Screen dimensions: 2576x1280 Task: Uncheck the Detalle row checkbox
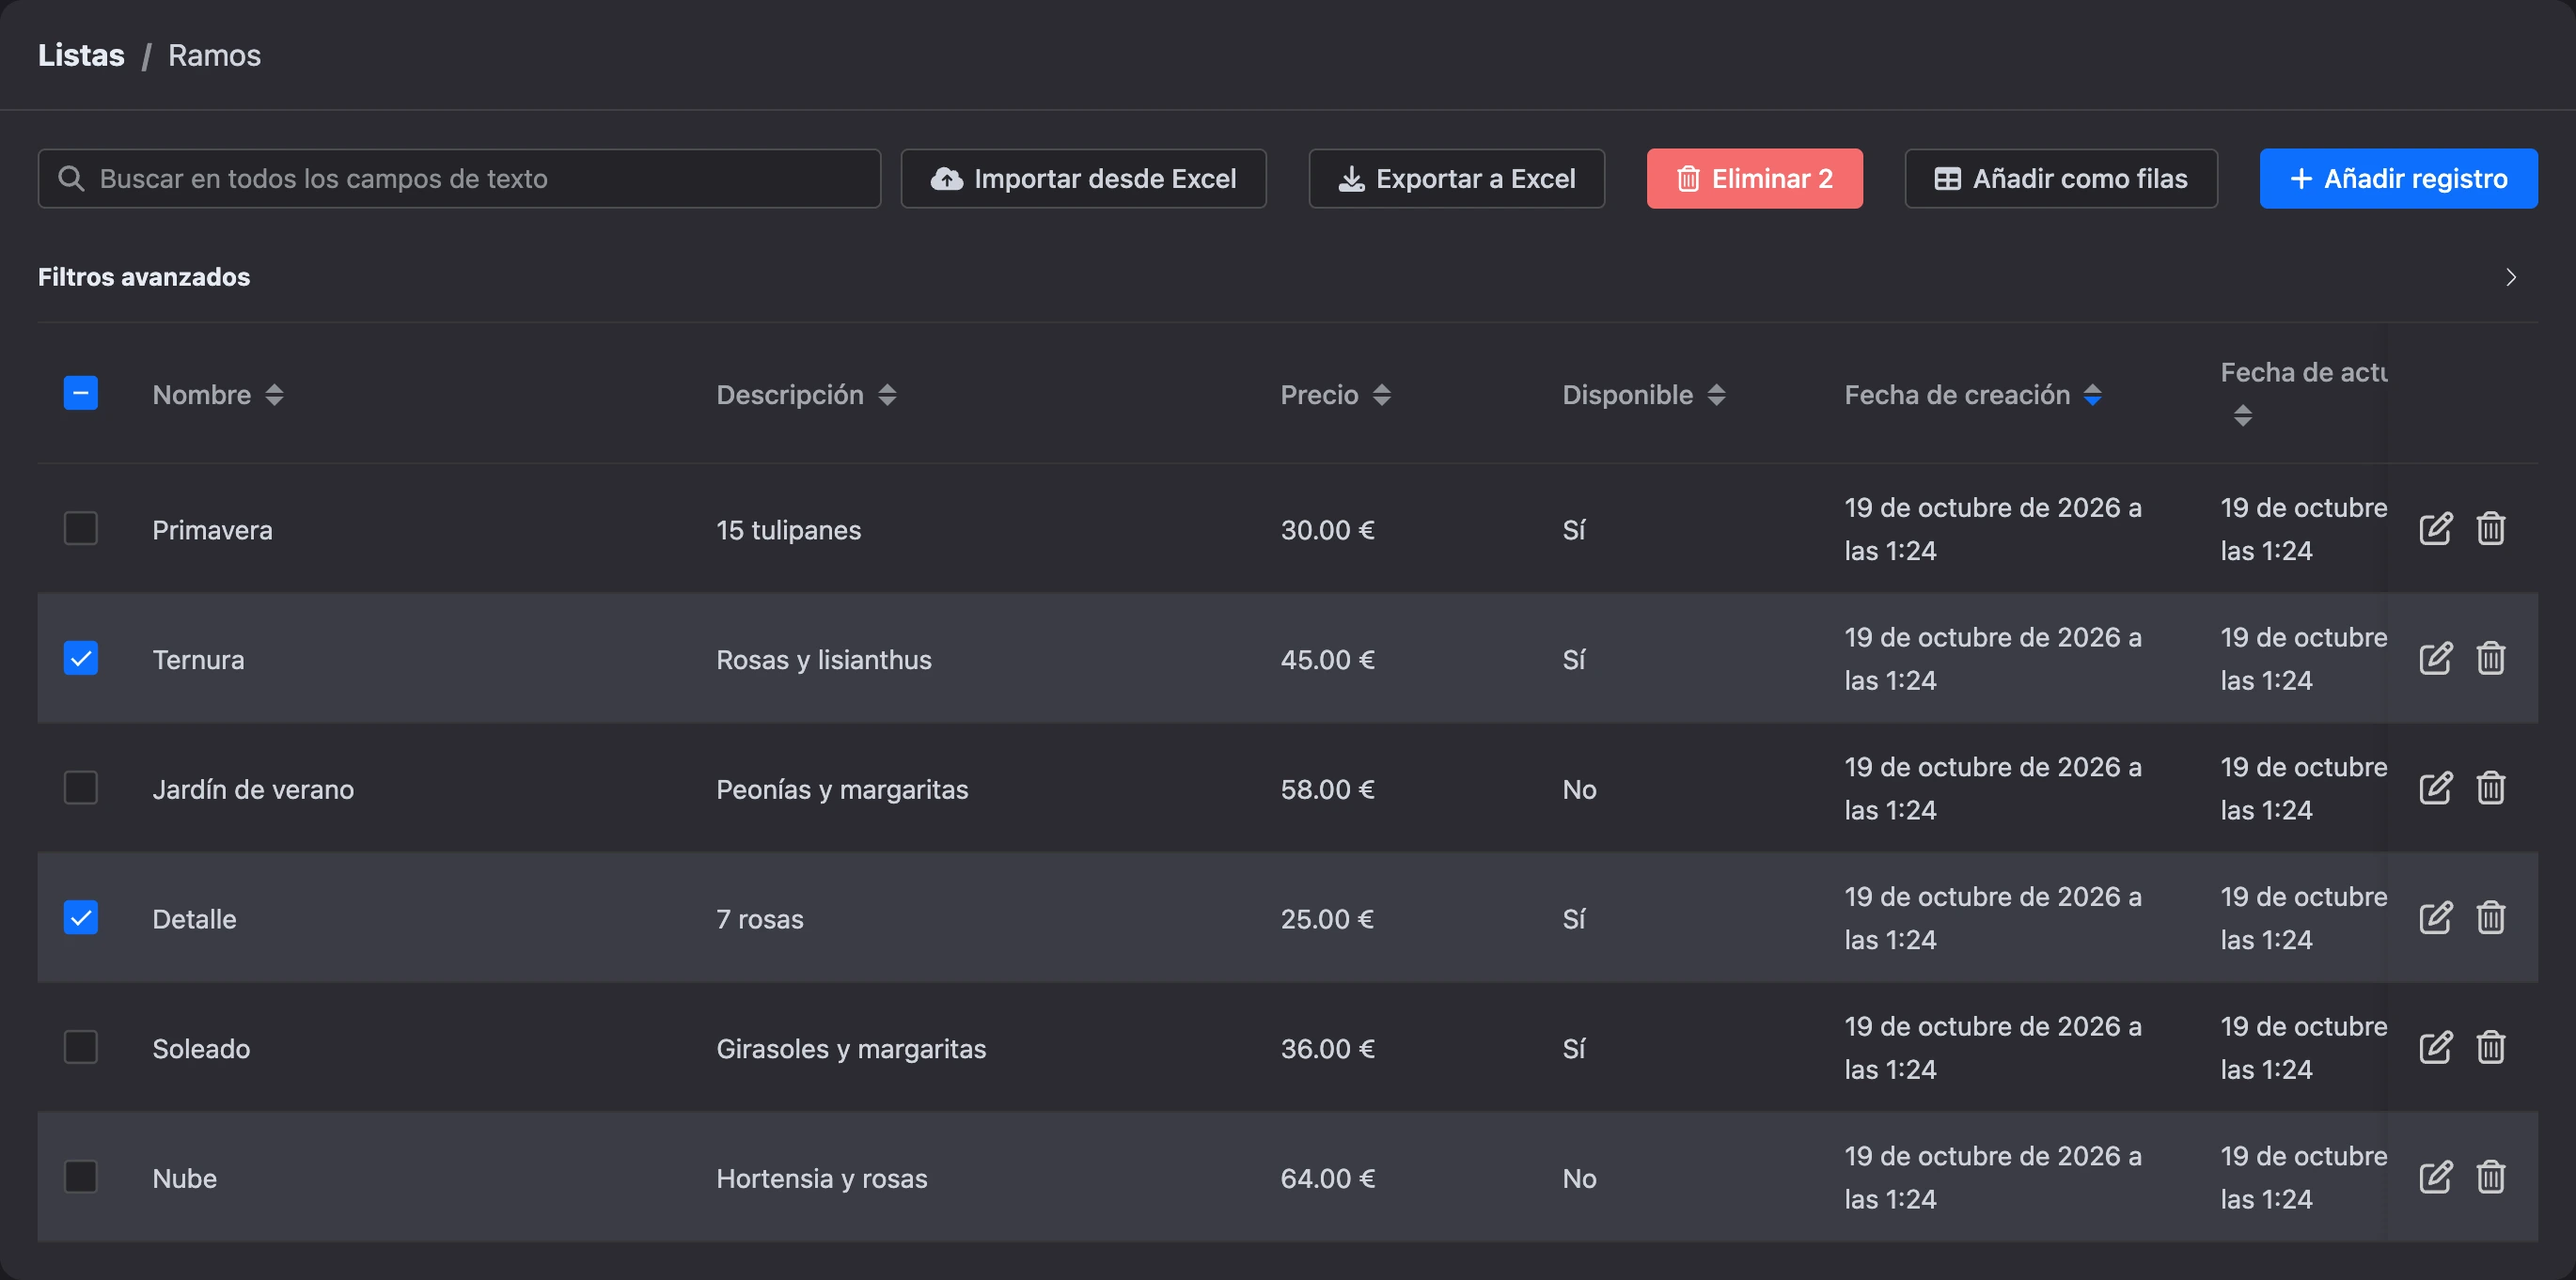(x=81, y=917)
